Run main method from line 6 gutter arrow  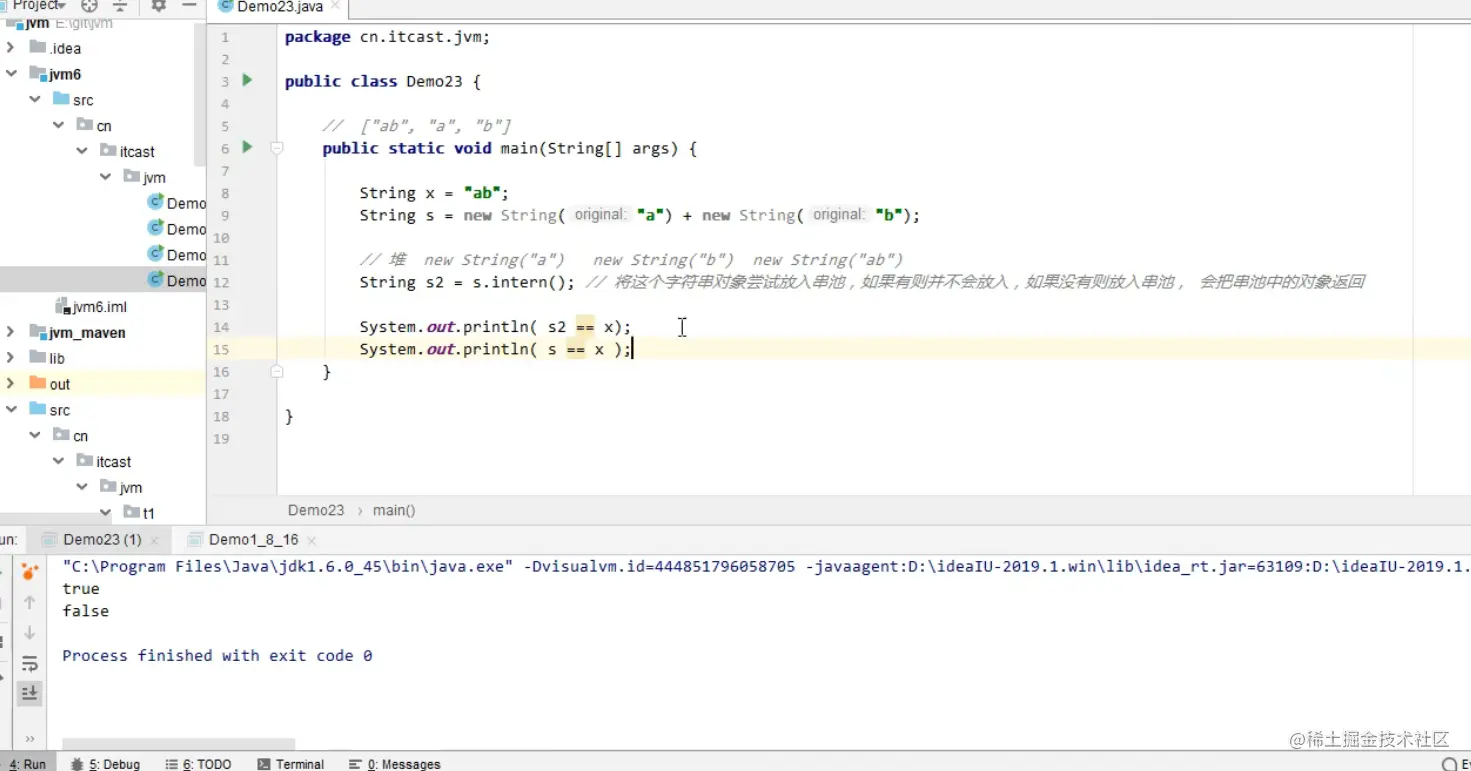(x=247, y=147)
